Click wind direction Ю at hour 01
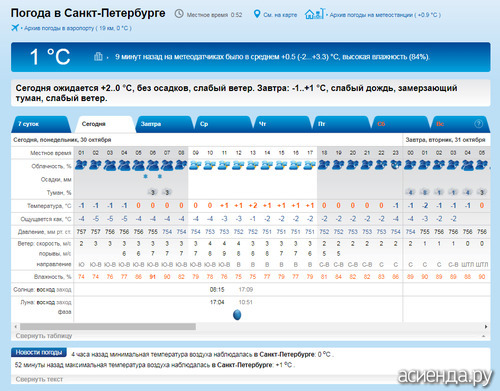Viewport: 500px width, 391px height. [x=81, y=264]
